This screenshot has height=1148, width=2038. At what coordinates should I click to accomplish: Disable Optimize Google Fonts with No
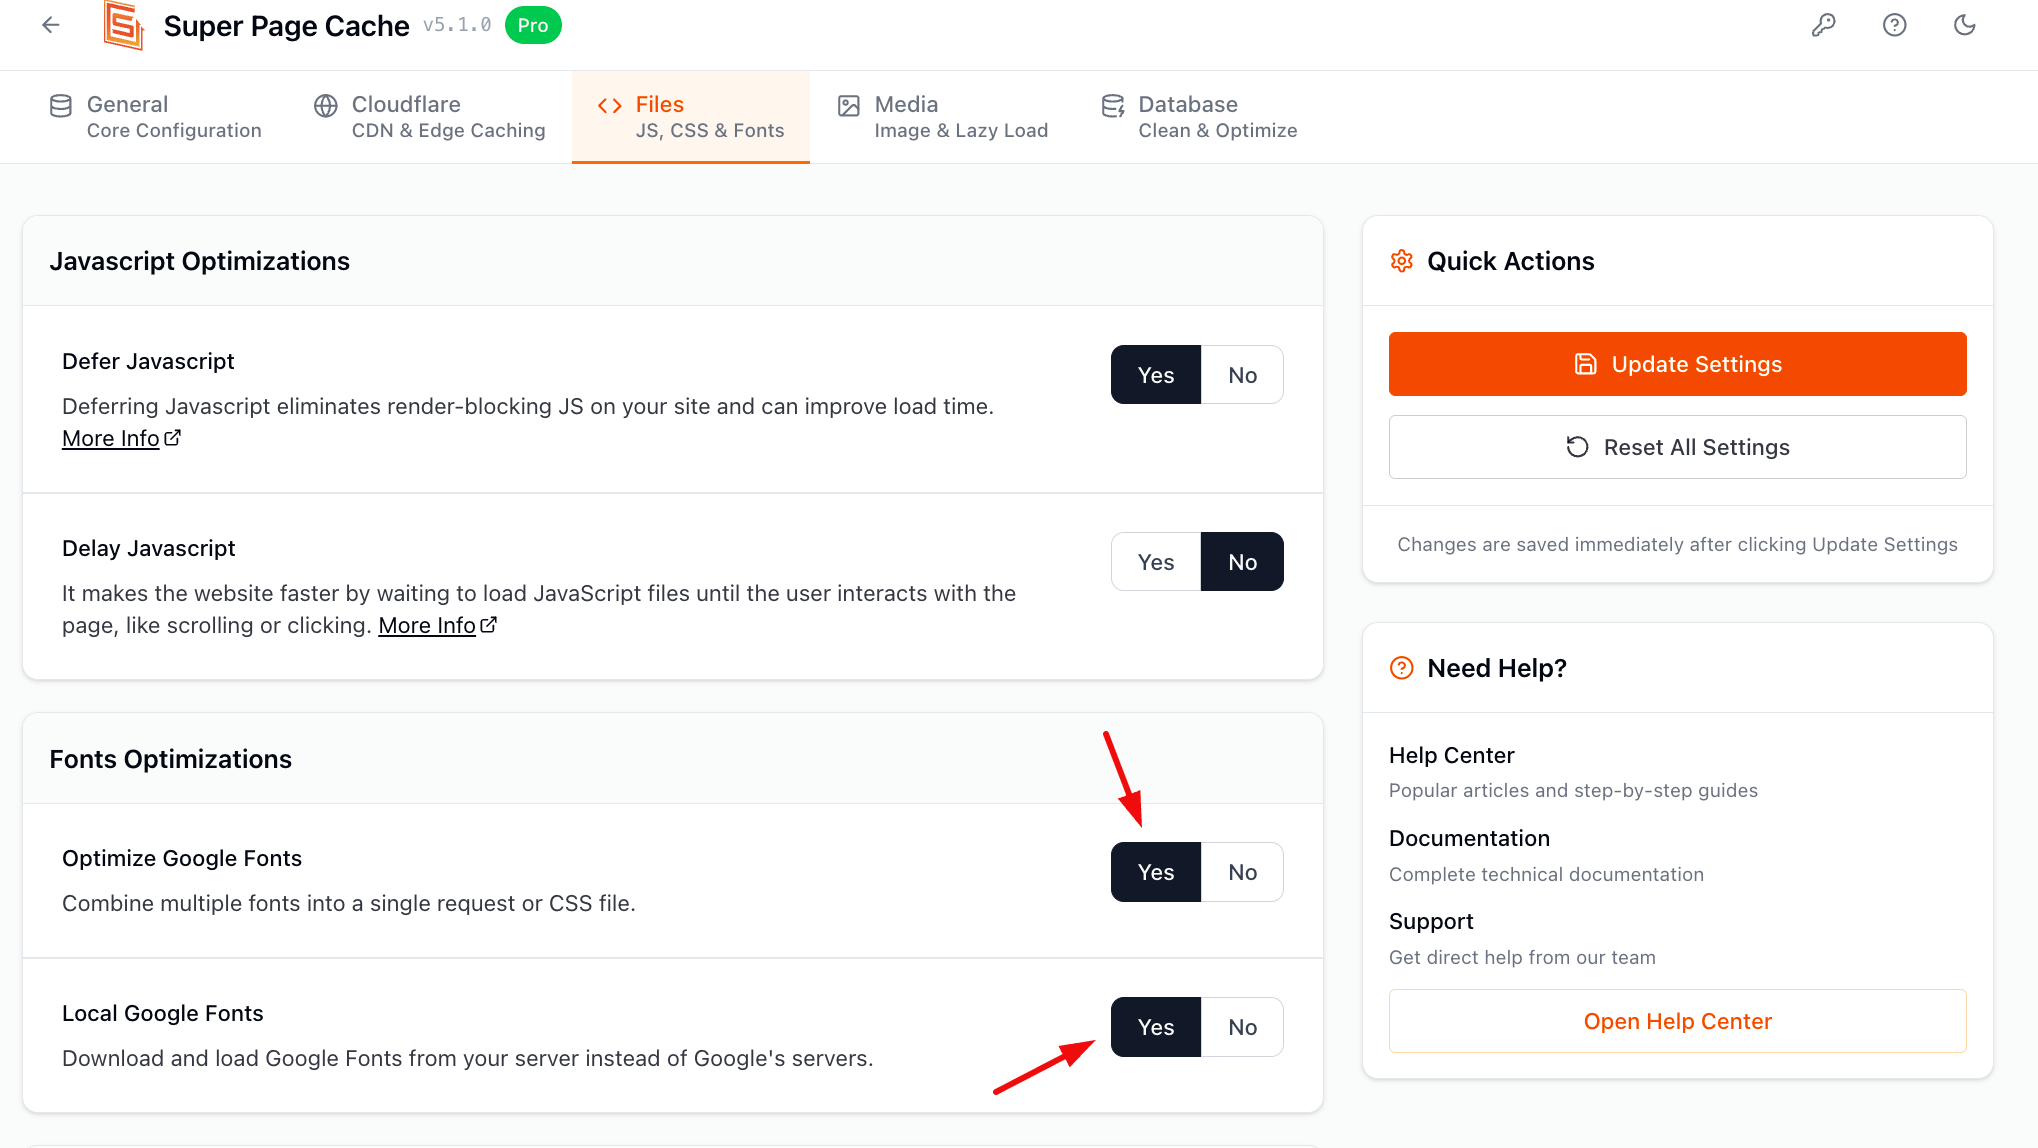(x=1242, y=872)
